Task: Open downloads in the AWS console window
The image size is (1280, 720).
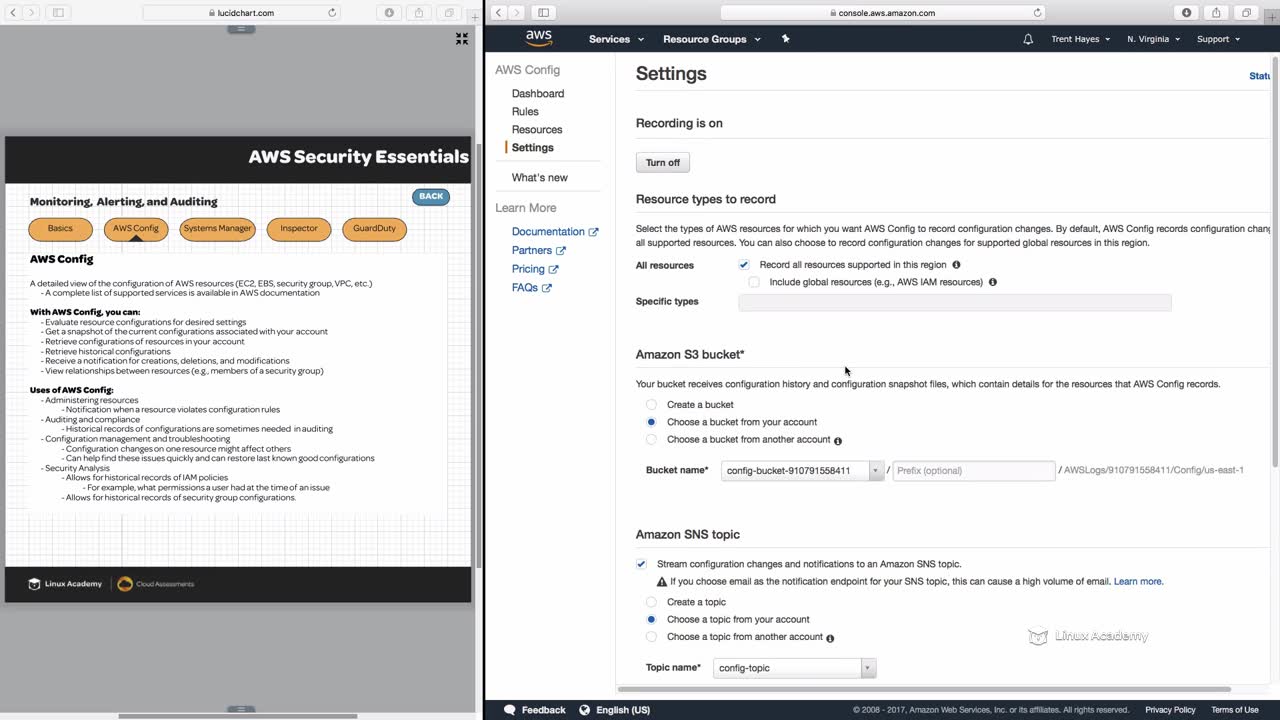Action: 1187,13
